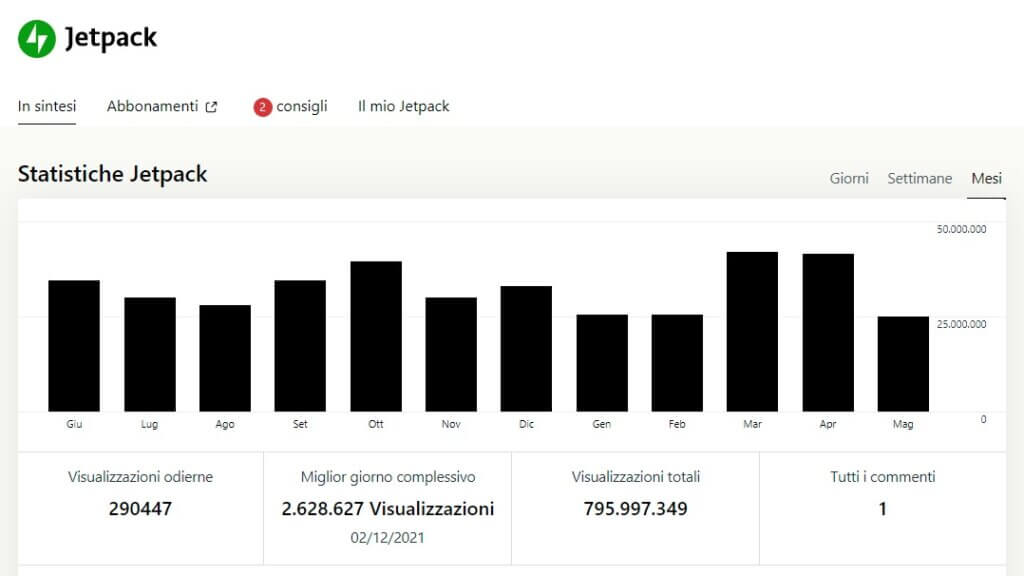Viewport: 1024px width, 576px height.
Task: Click the Jetpack wordmark text
Action: [x=111, y=38]
